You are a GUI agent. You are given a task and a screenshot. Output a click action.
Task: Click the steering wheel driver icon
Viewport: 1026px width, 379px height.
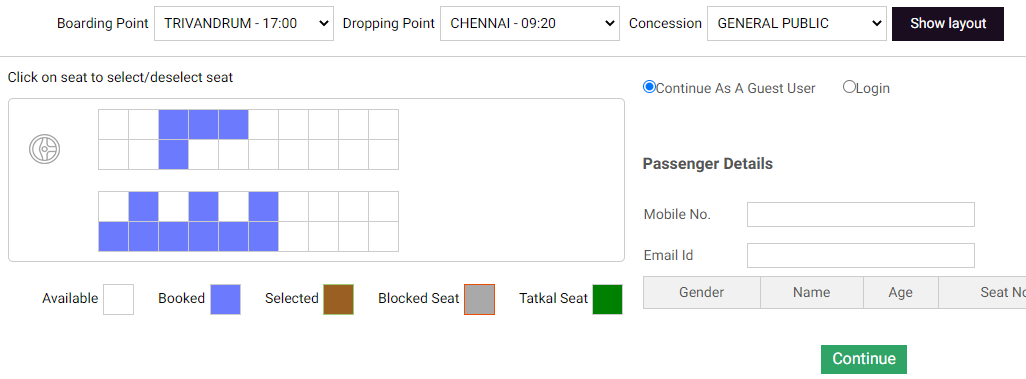click(x=44, y=149)
